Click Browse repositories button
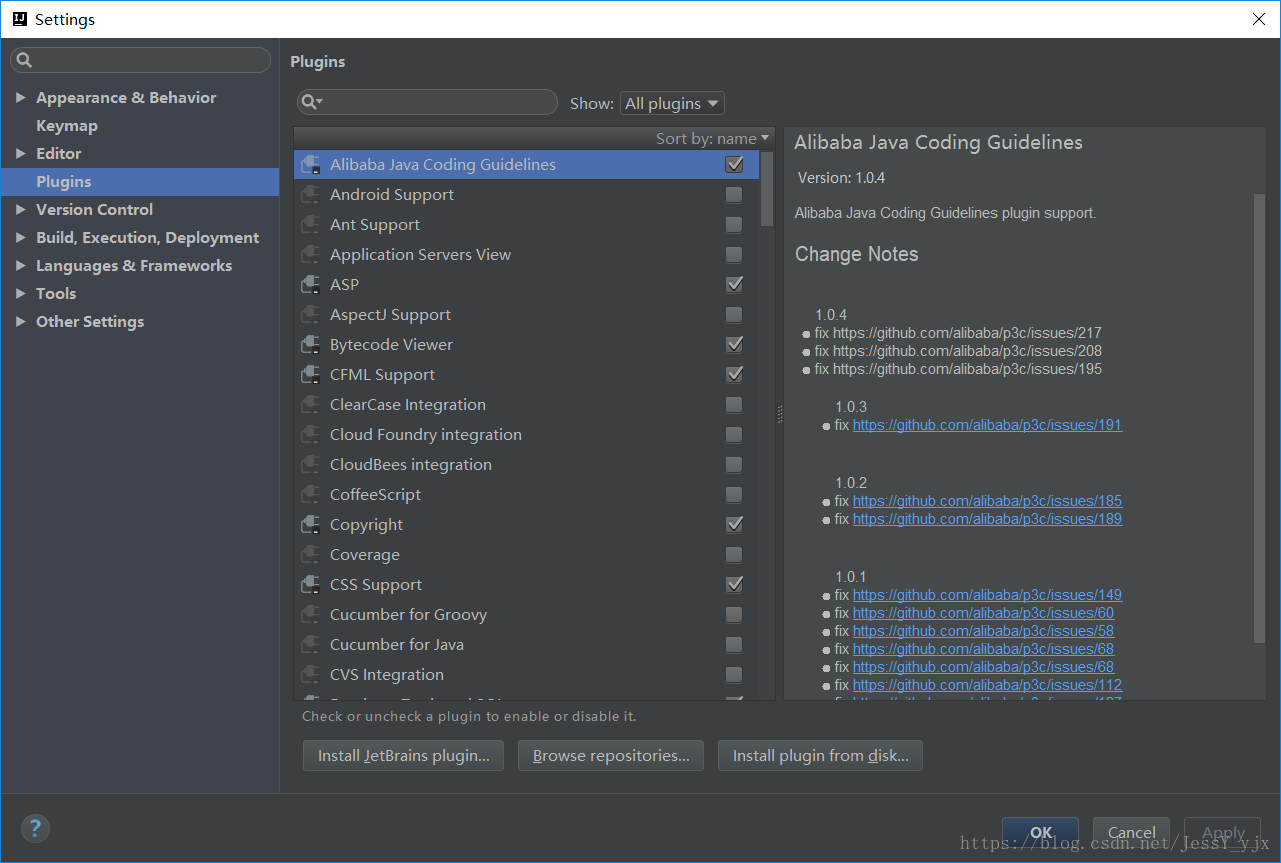 tap(611, 756)
